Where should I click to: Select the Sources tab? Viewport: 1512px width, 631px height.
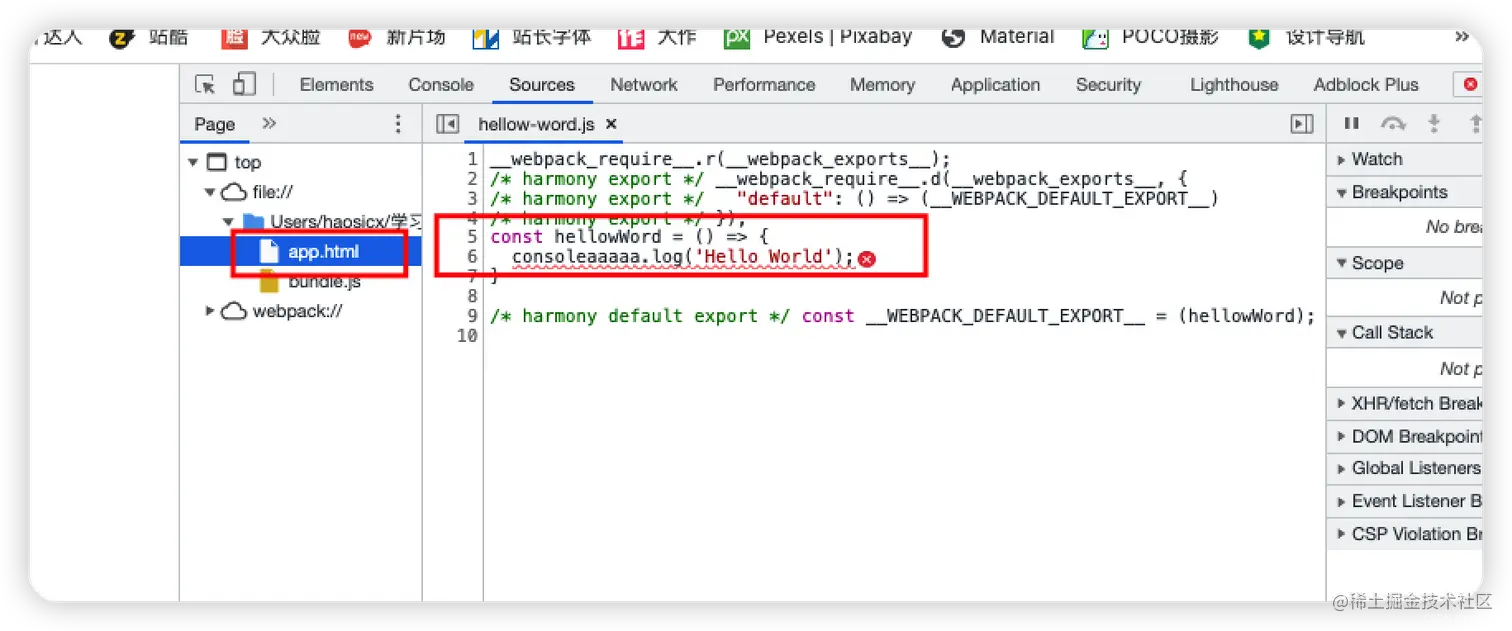tap(542, 85)
